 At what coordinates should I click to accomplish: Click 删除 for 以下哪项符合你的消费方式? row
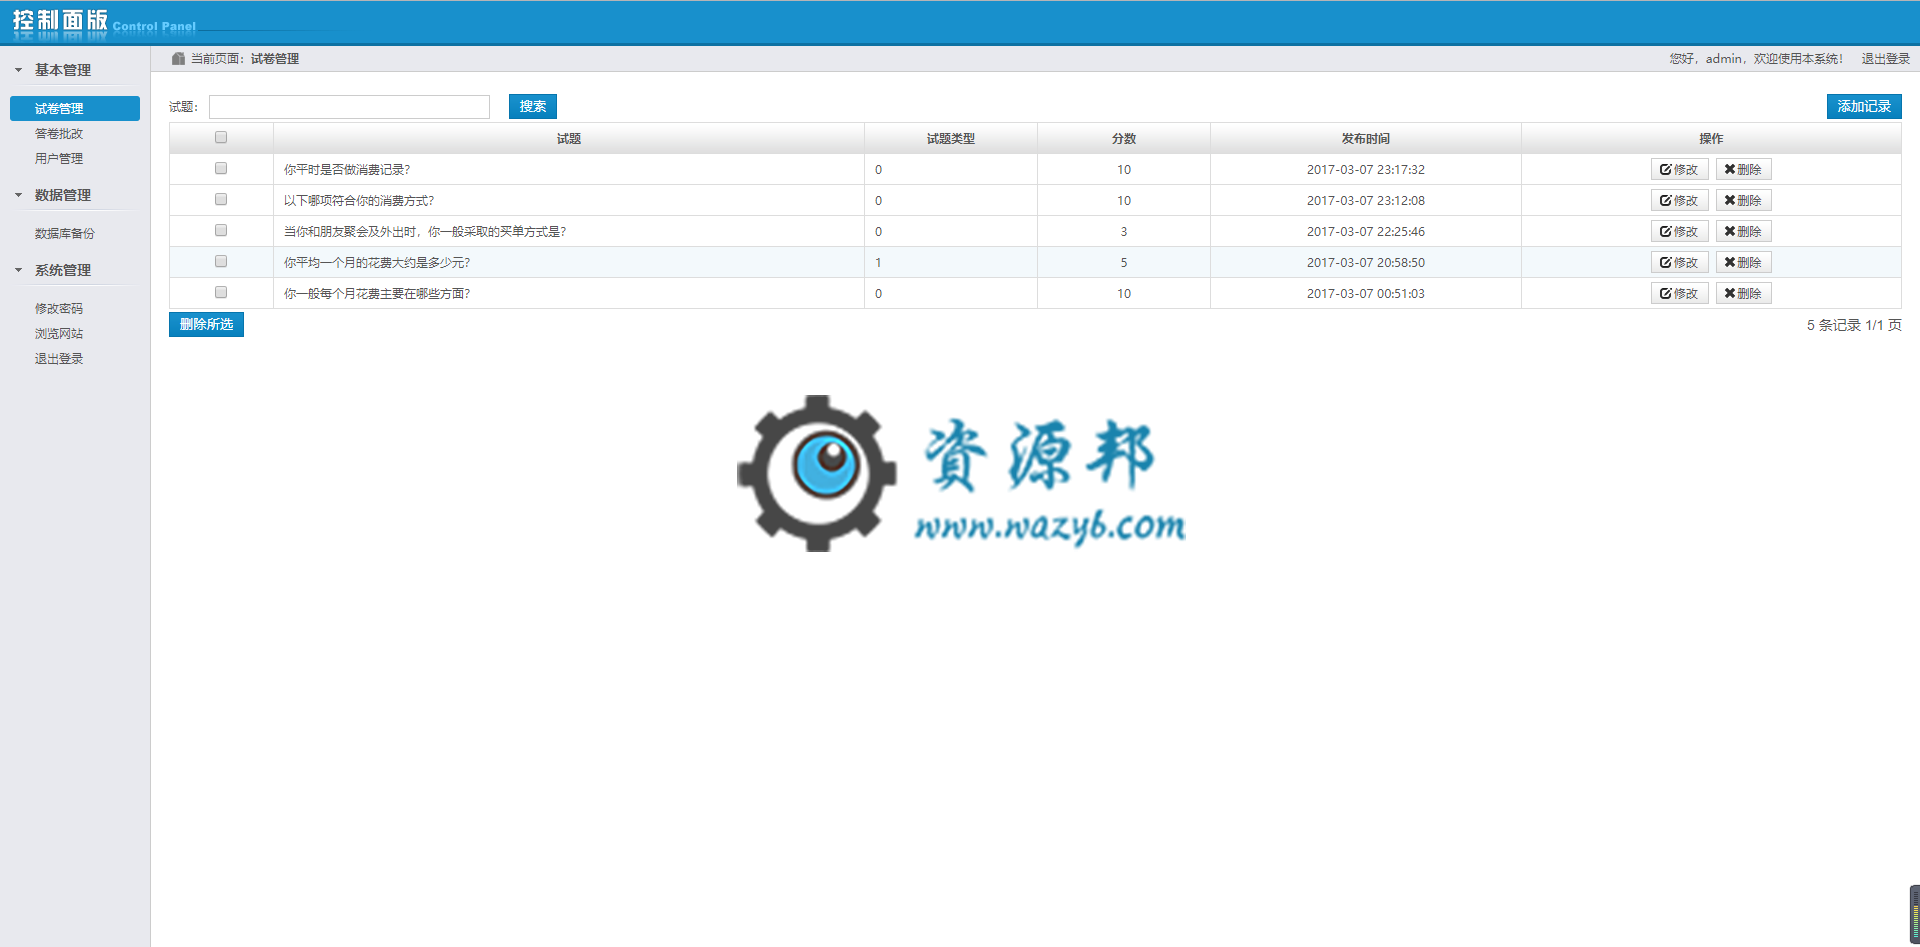click(x=1743, y=201)
